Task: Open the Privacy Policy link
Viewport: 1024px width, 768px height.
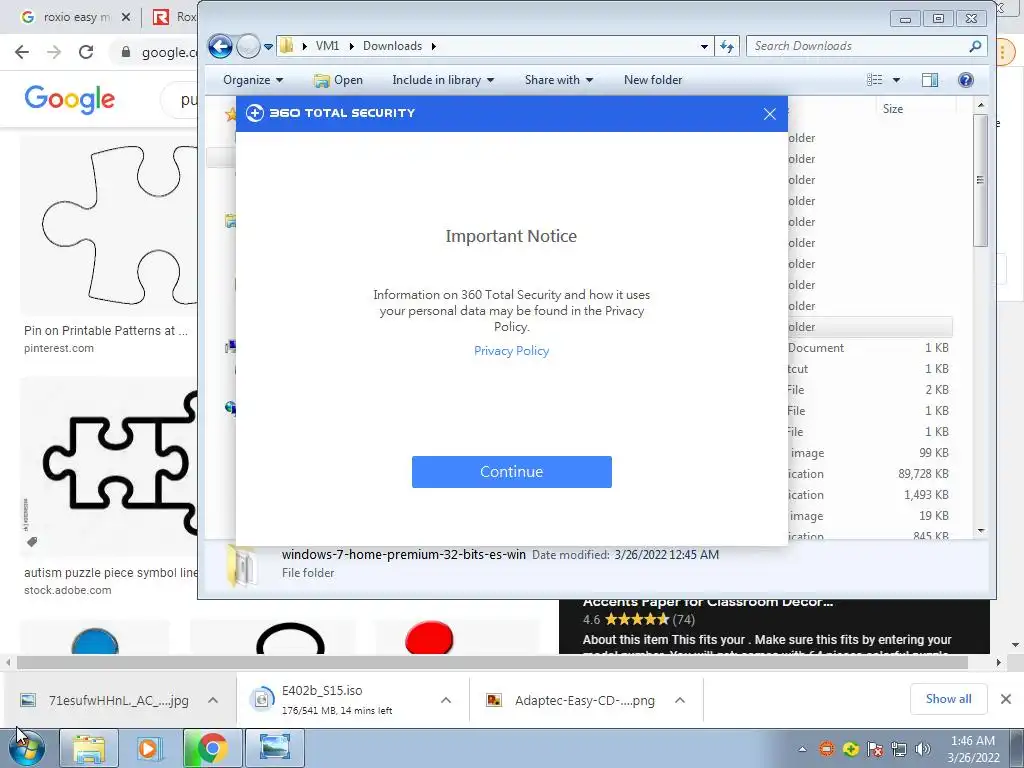Action: coord(511,351)
